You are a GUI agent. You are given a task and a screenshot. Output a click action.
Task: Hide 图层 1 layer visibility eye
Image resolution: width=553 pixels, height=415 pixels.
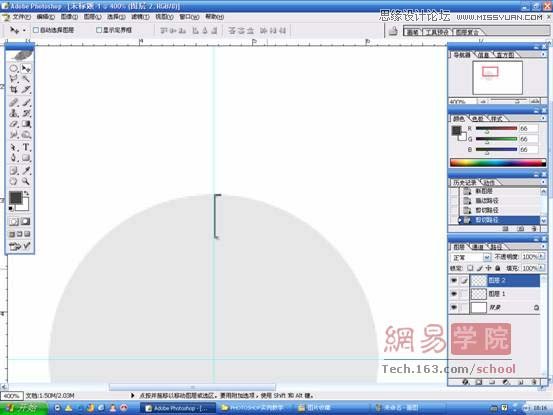(x=454, y=293)
